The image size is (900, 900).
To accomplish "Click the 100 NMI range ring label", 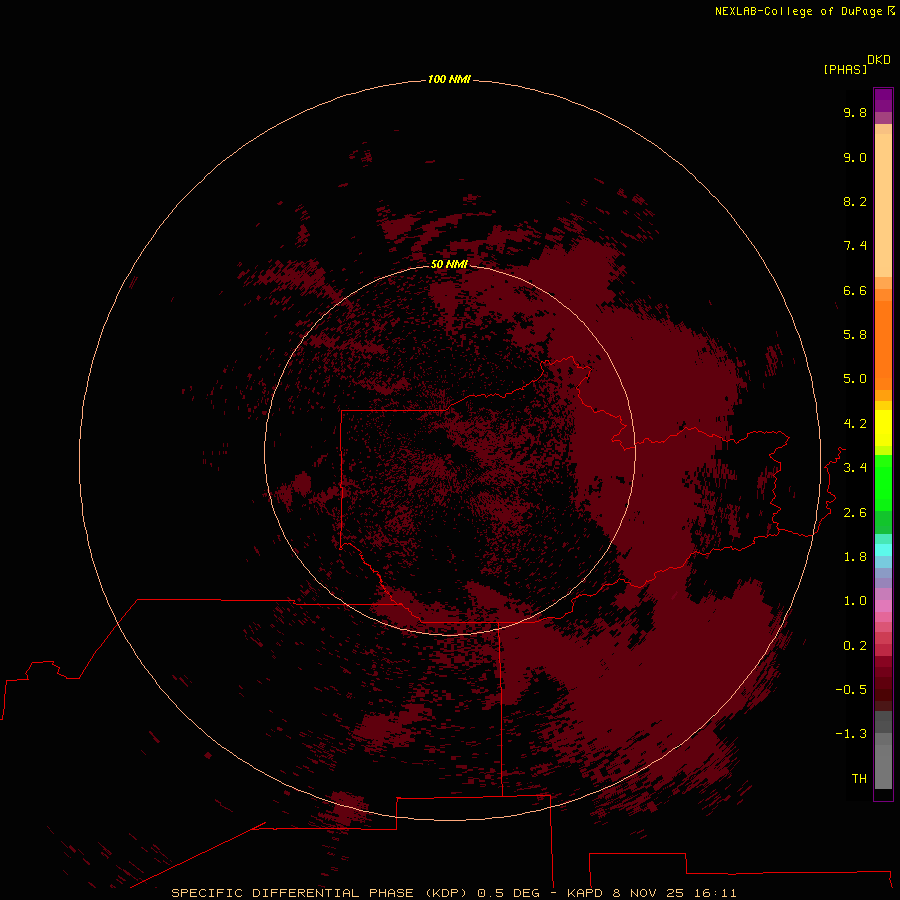I will 449,79.
